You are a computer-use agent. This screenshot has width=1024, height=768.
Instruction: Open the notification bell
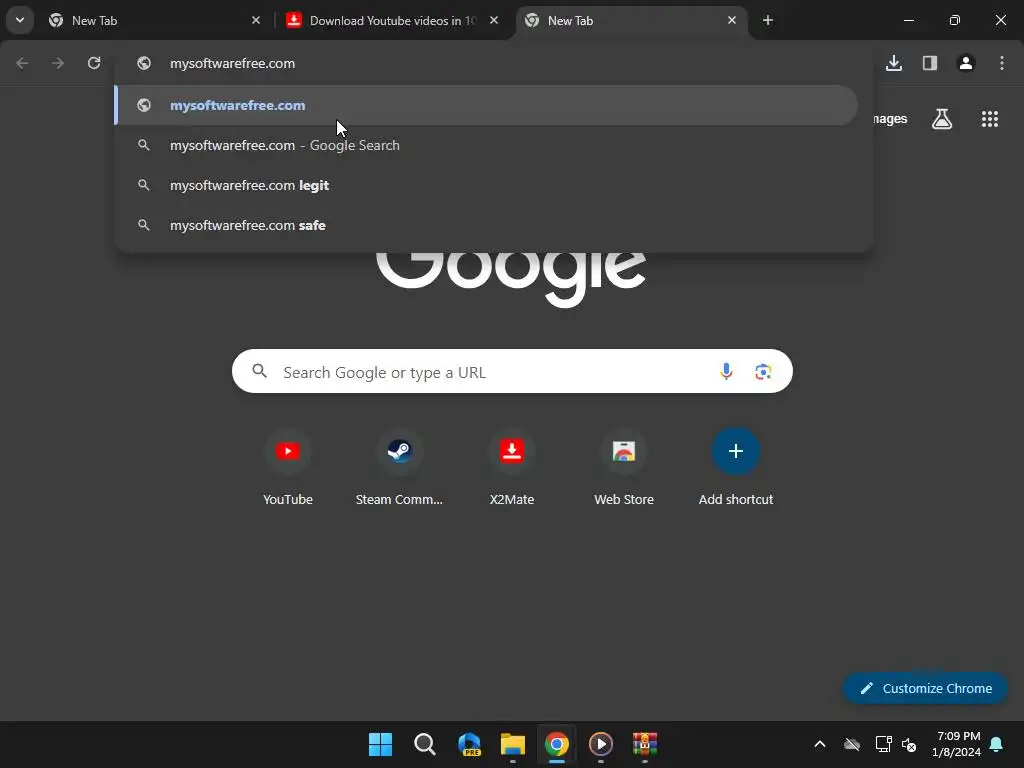coord(997,744)
